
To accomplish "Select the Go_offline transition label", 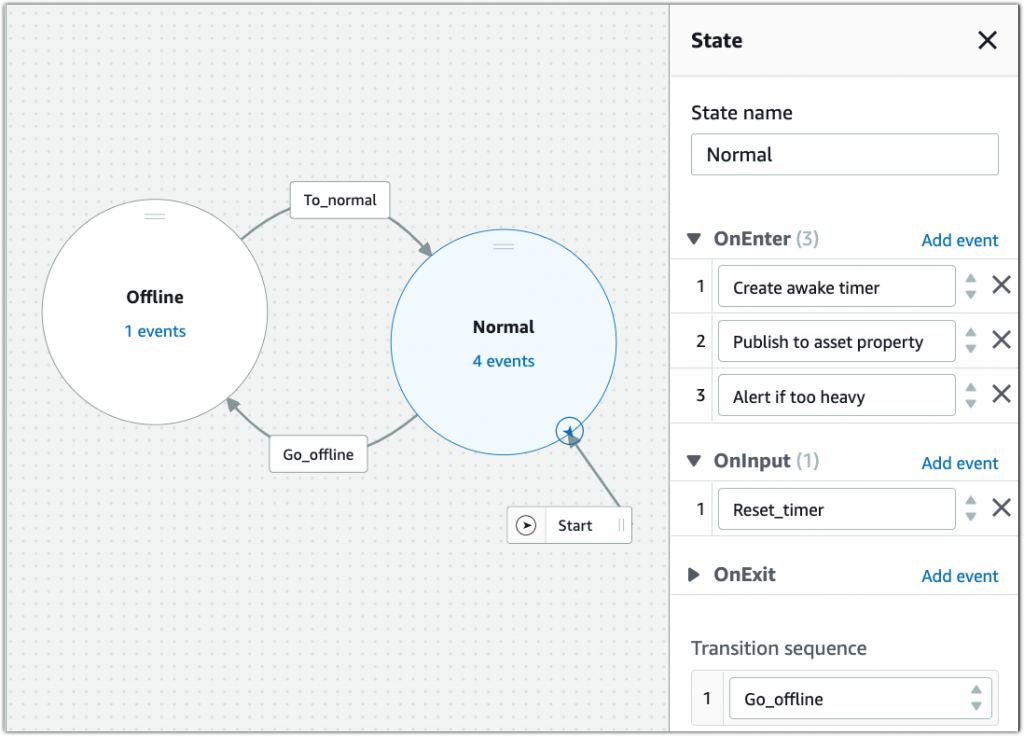I will point(318,454).
